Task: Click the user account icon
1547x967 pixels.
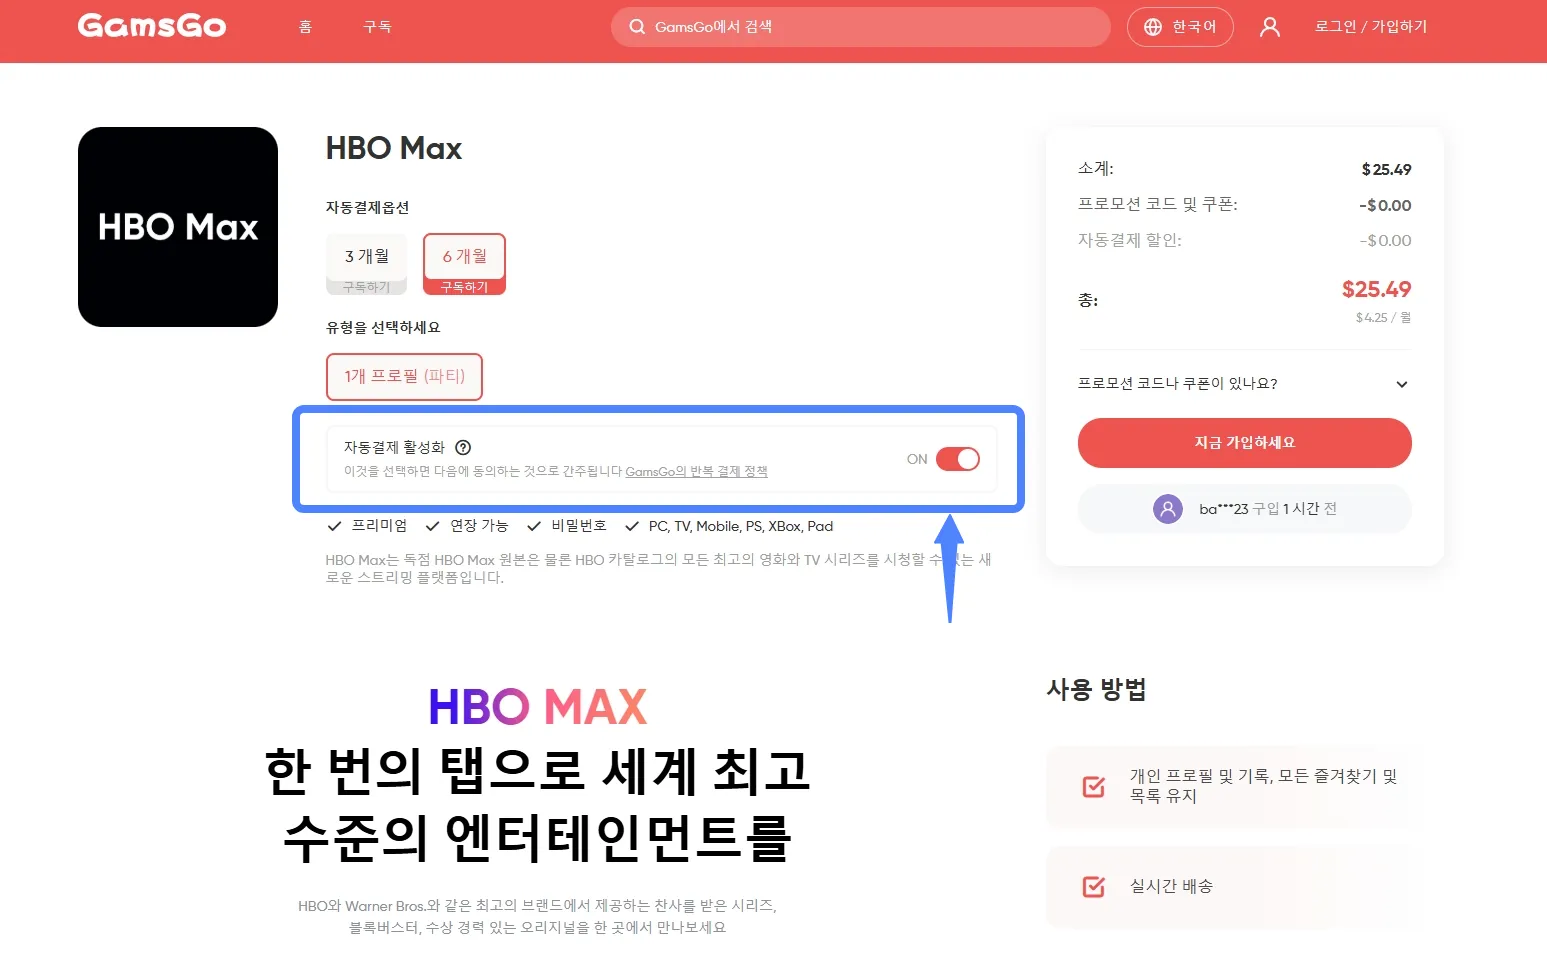Action: (x=1269, y=27)
